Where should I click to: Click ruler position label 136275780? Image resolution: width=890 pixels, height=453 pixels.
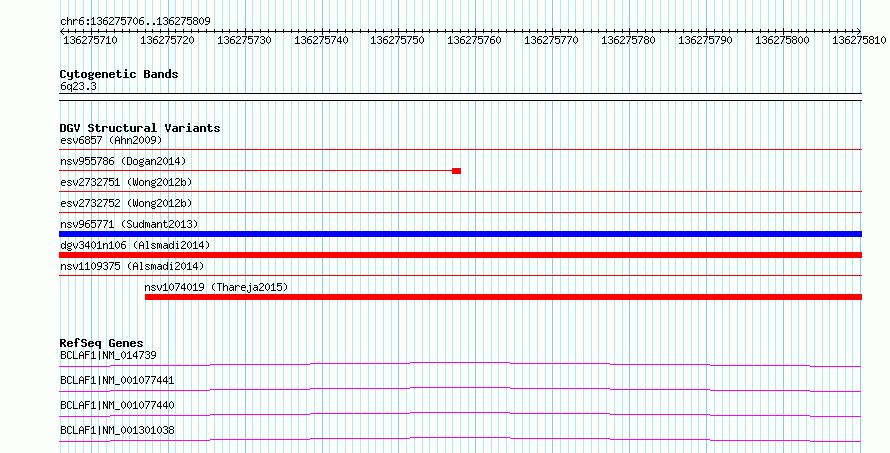click(x=628, y=40)
